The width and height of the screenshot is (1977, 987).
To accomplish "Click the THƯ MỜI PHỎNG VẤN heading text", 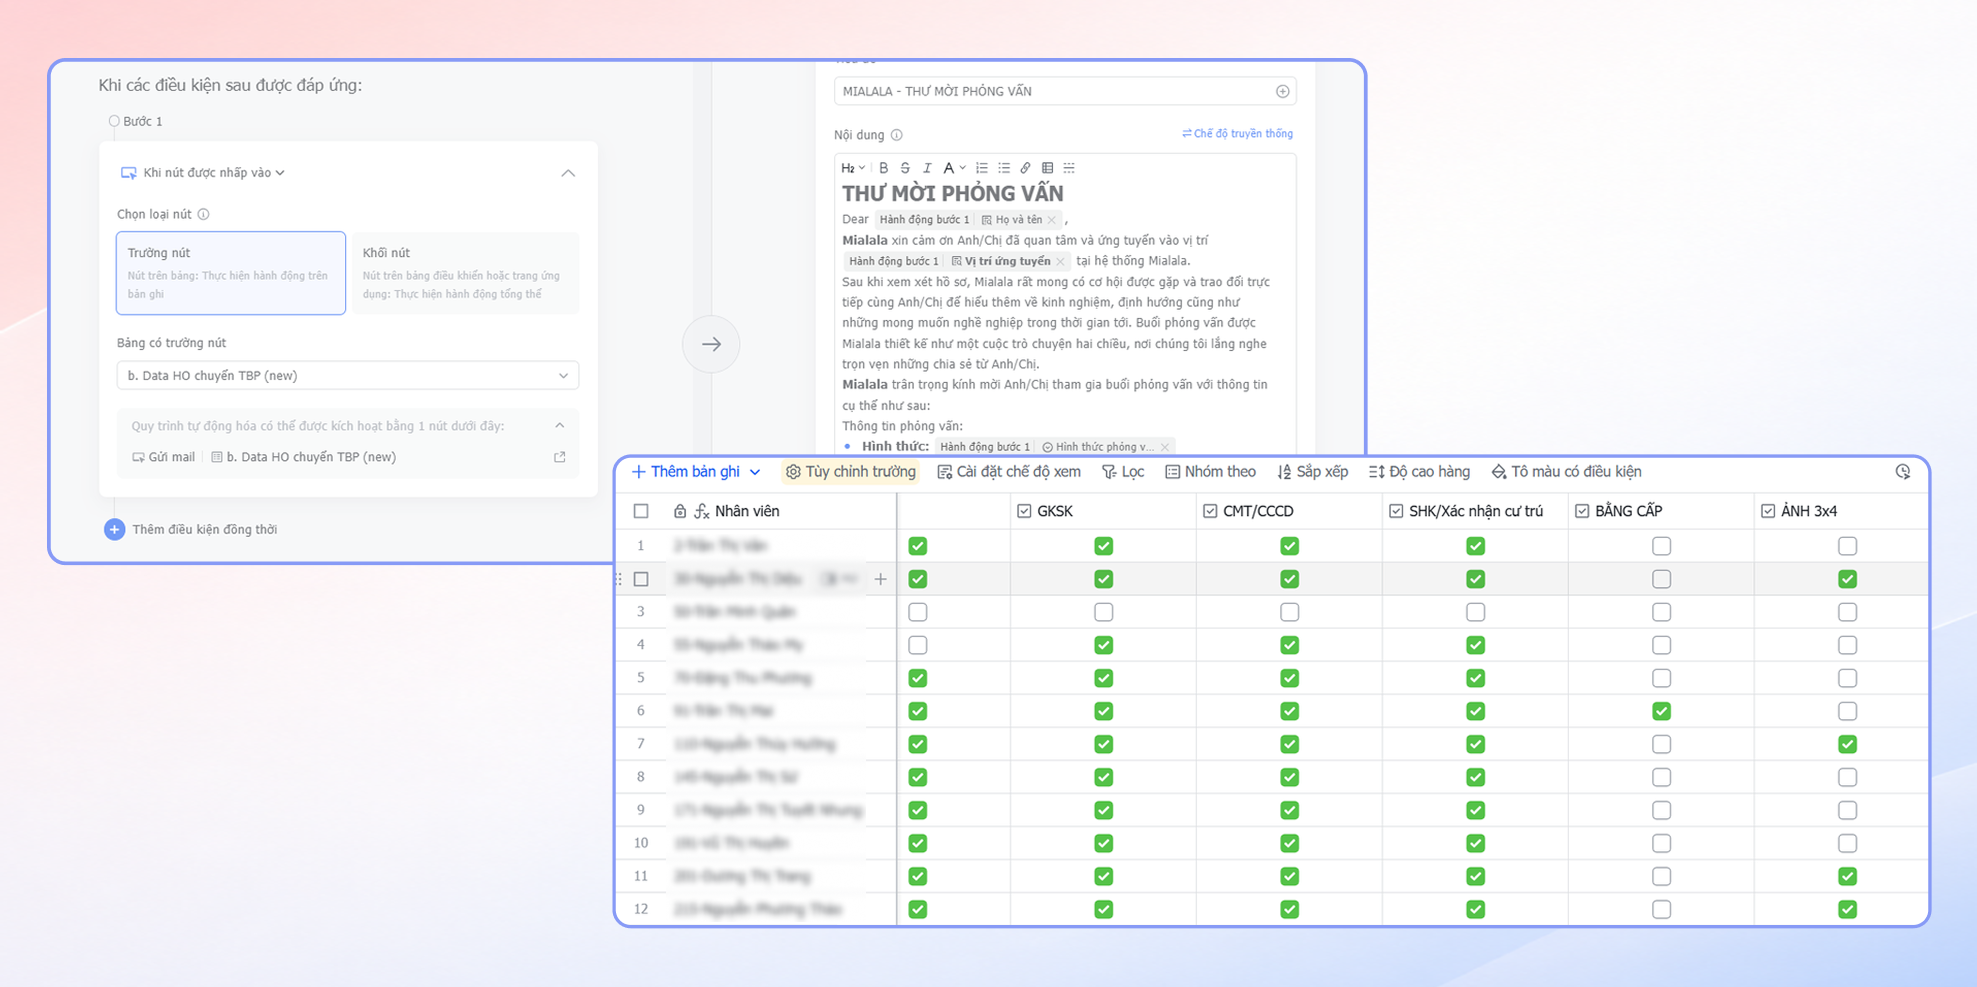I will (x=952, y=193).
